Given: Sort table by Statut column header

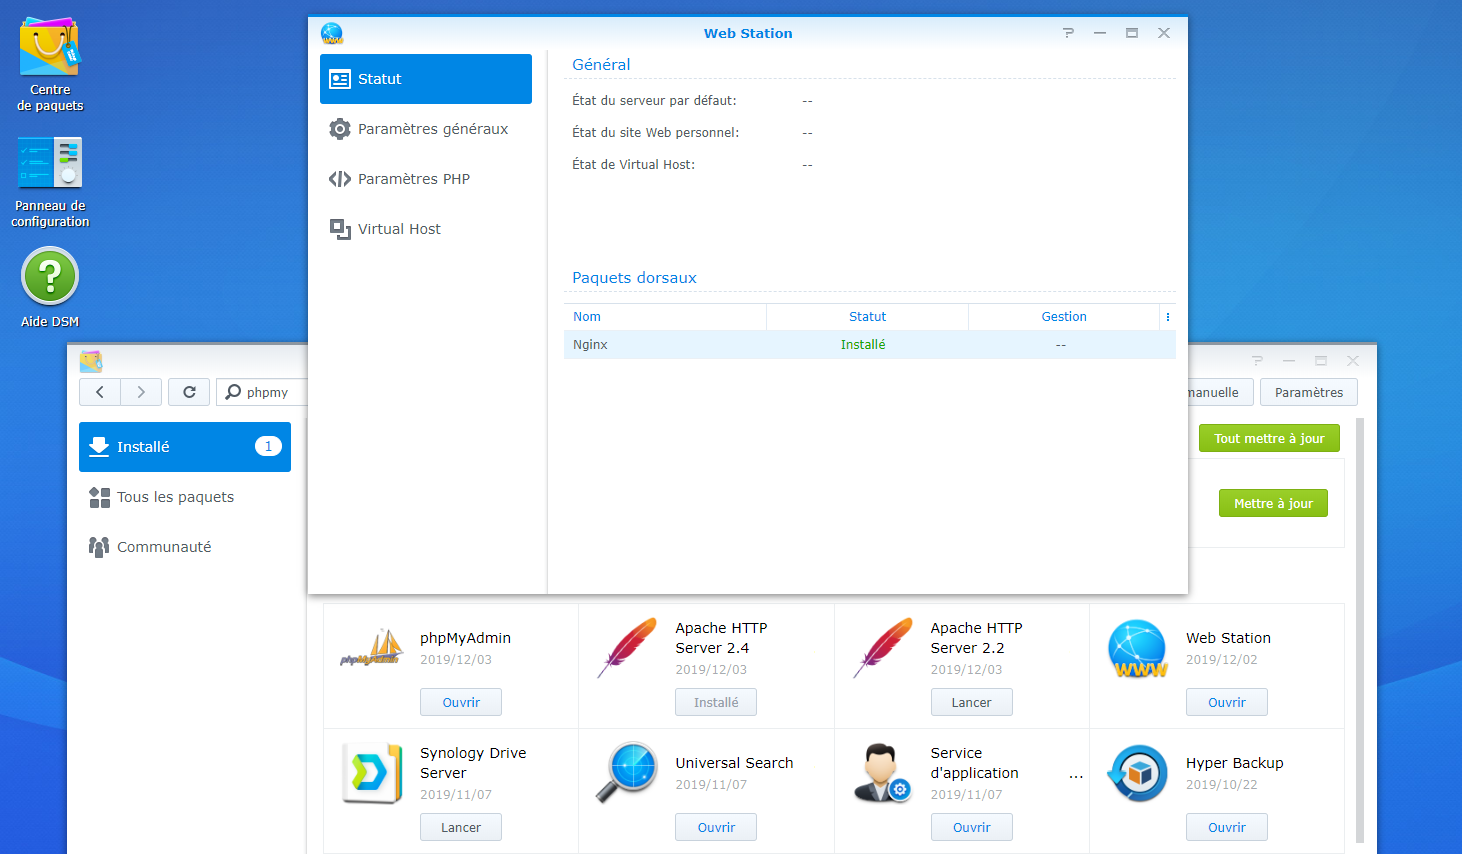Looking at the screenshot, I should pyautogui.click(x=867, y=317).
